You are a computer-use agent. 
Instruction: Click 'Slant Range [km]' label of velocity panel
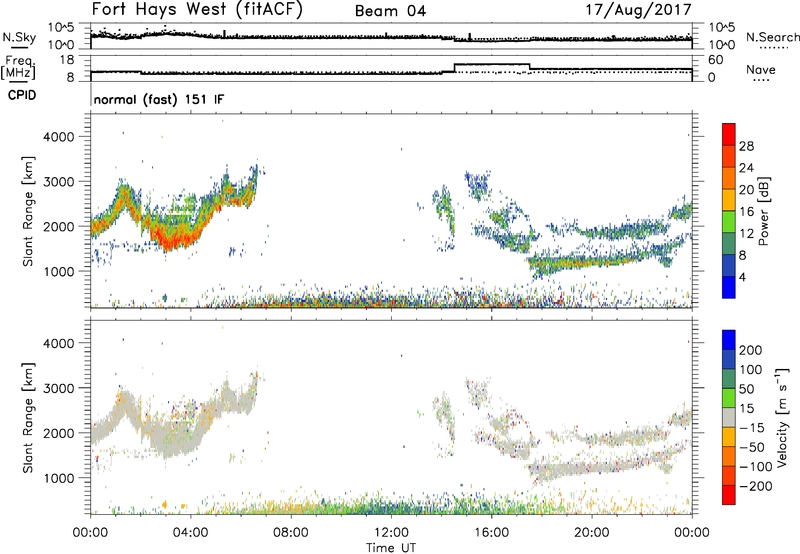(28, 418)
